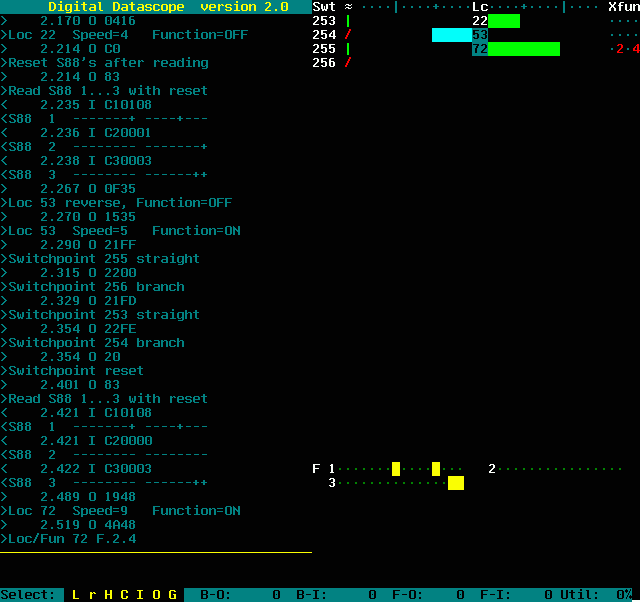The width and height of the screenshot is (640, 602).
Task: Click log line '2.329 O 21FD'
Action: click(x=68, y=301)
